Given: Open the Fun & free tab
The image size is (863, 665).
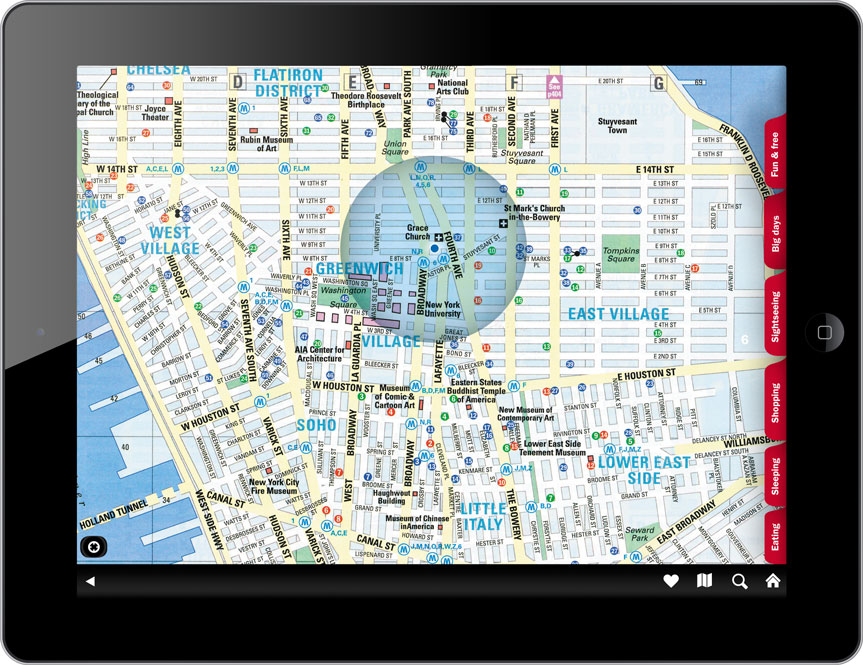Looking at the screenshot, I should pyautogui.click(x=775, y=154).
